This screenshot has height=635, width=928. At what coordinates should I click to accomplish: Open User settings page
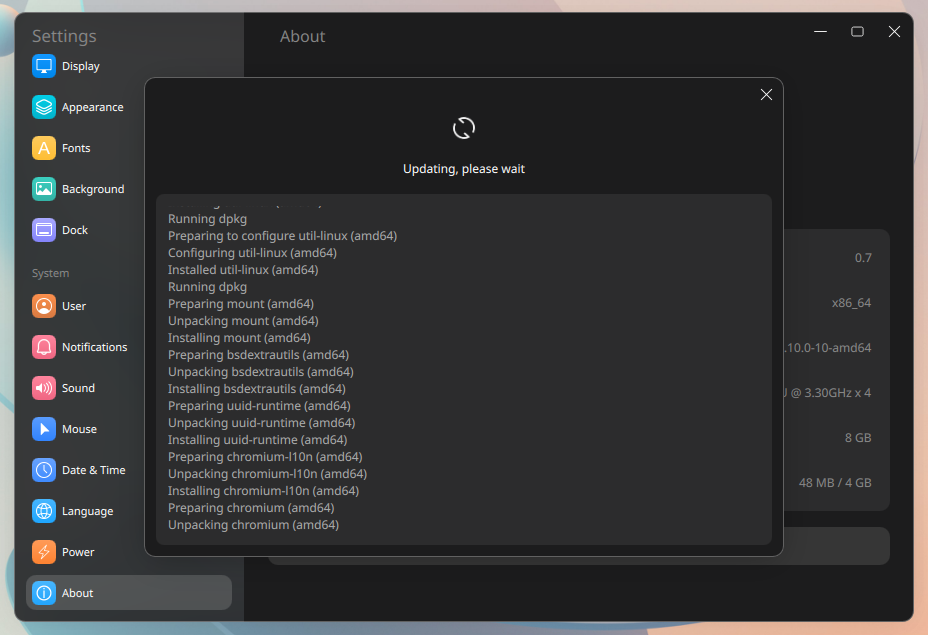tap(74, 306)
